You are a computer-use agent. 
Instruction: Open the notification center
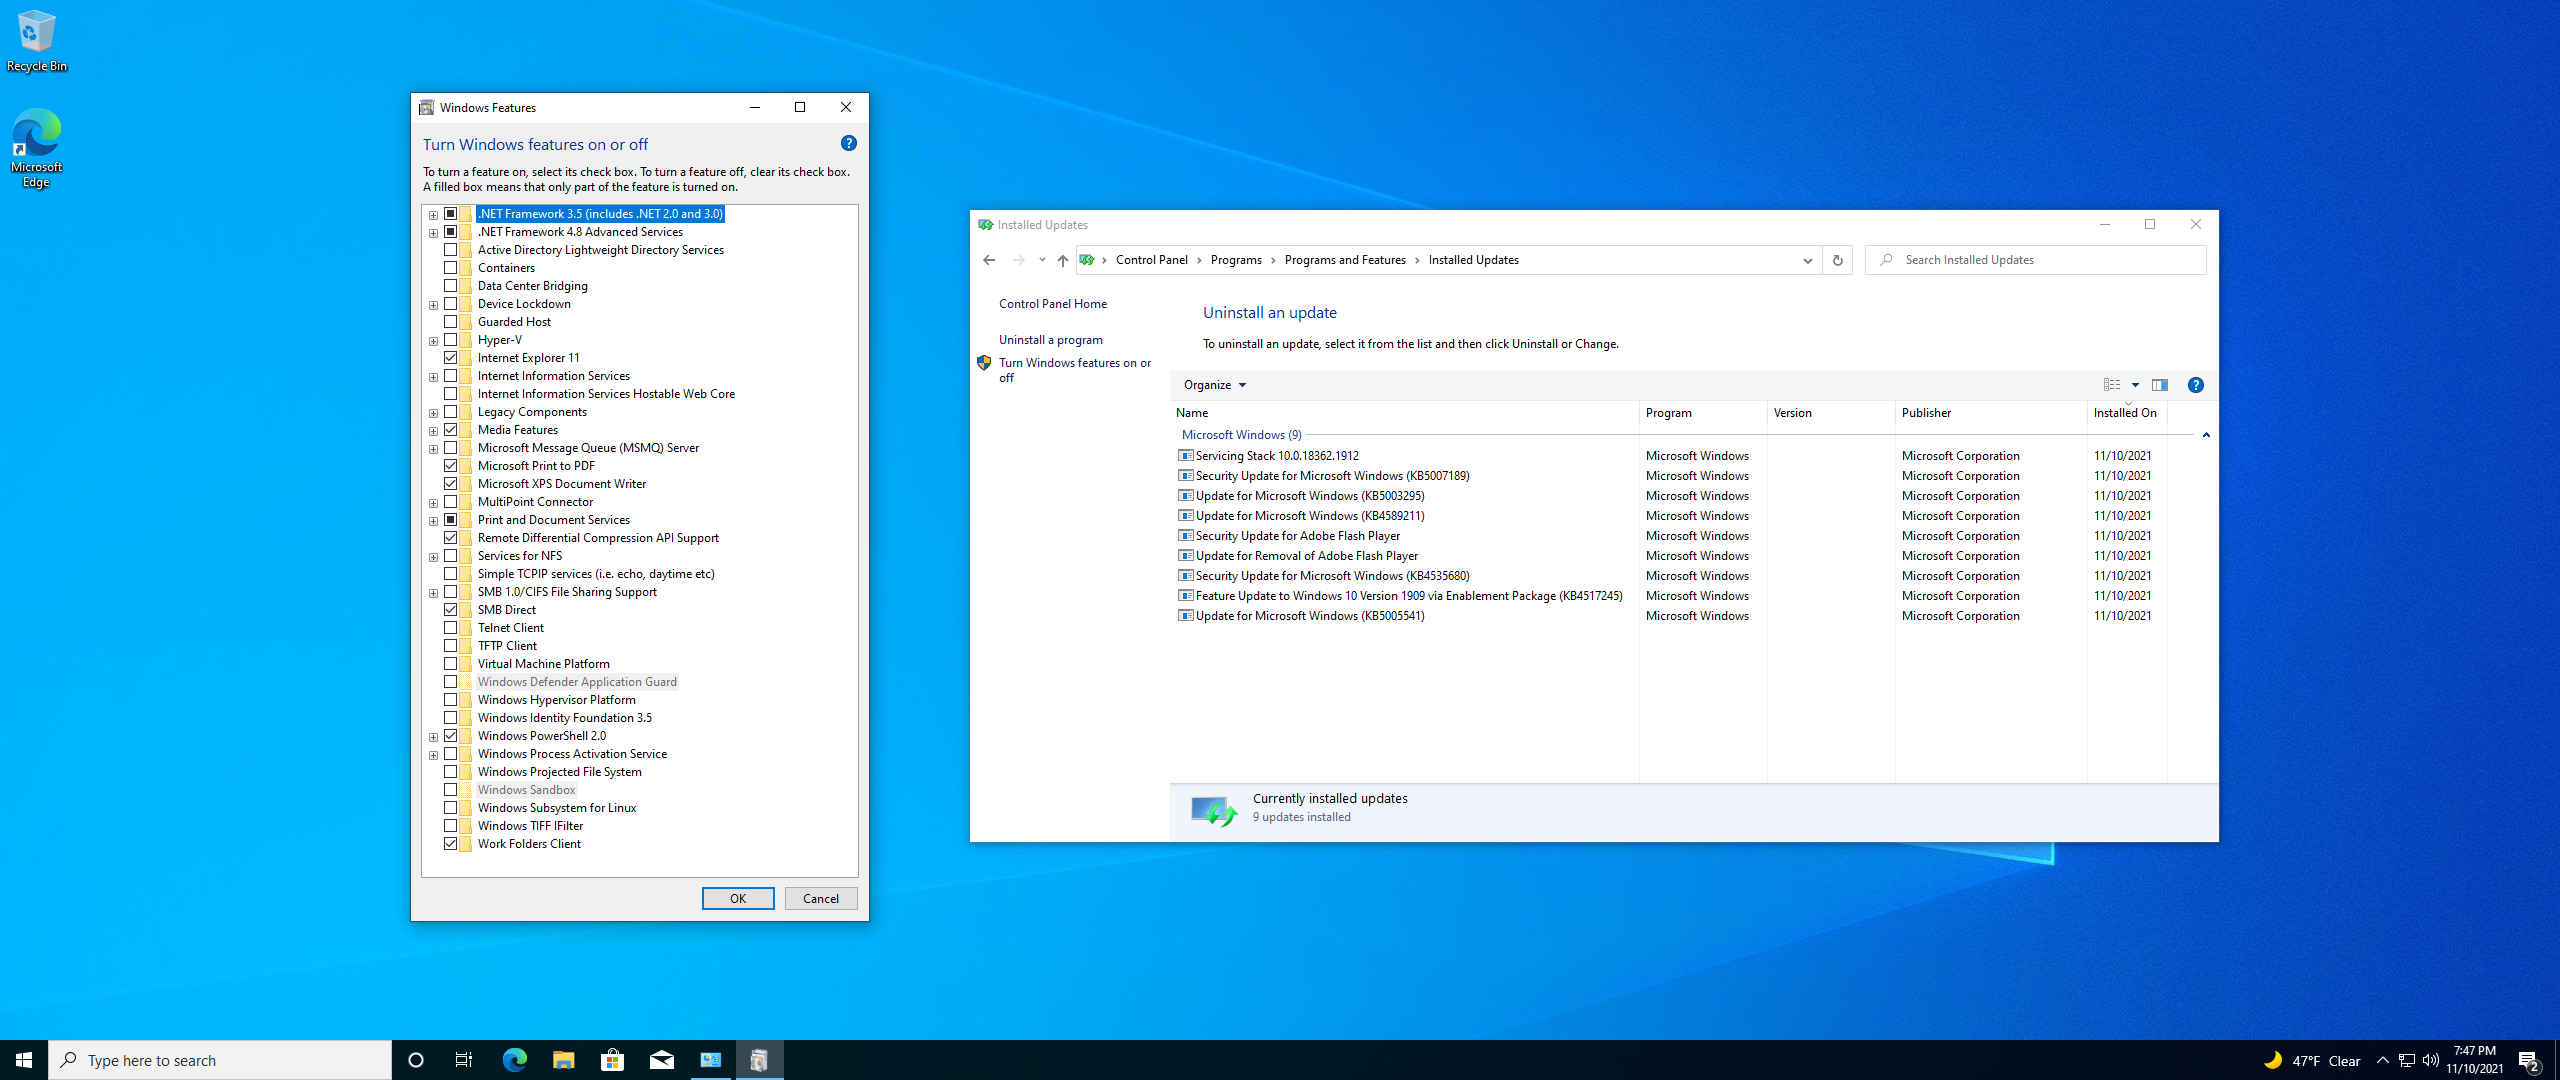(2529, 1060)
